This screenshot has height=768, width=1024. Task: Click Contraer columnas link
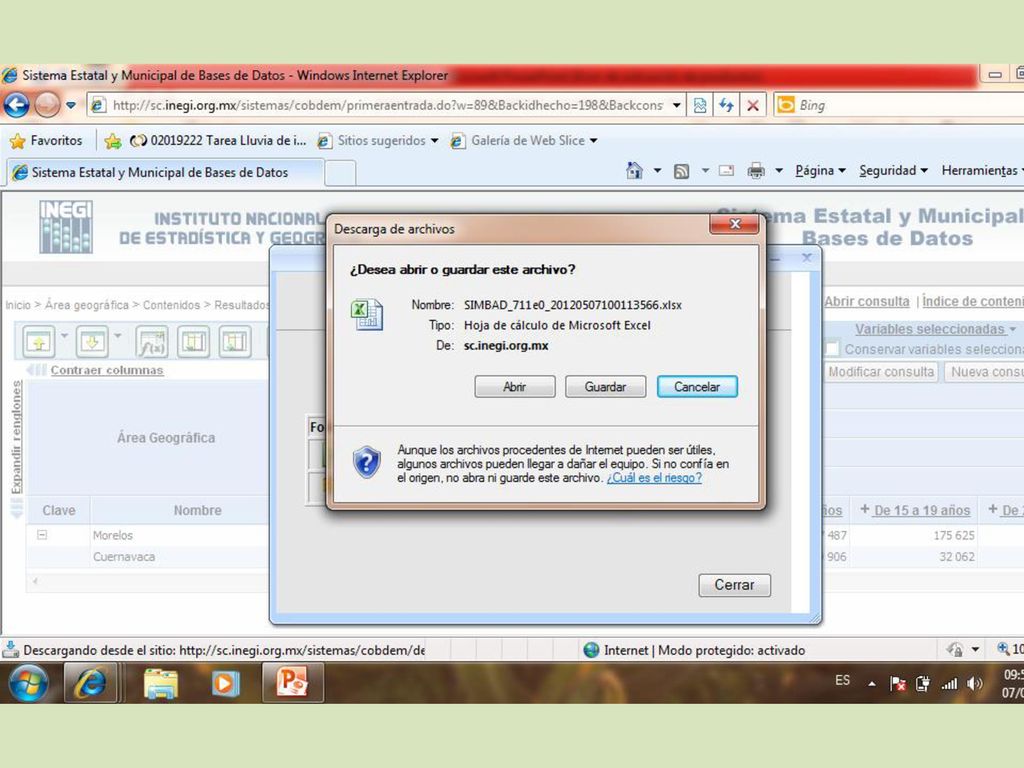106,370
